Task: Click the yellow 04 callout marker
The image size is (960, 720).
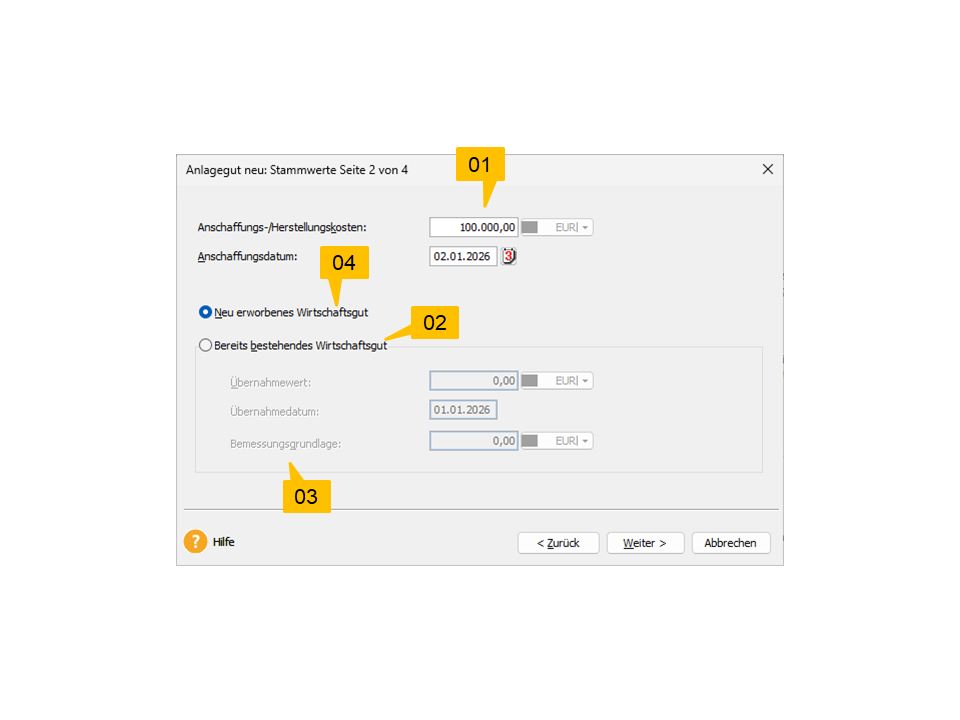Action: 344,263
